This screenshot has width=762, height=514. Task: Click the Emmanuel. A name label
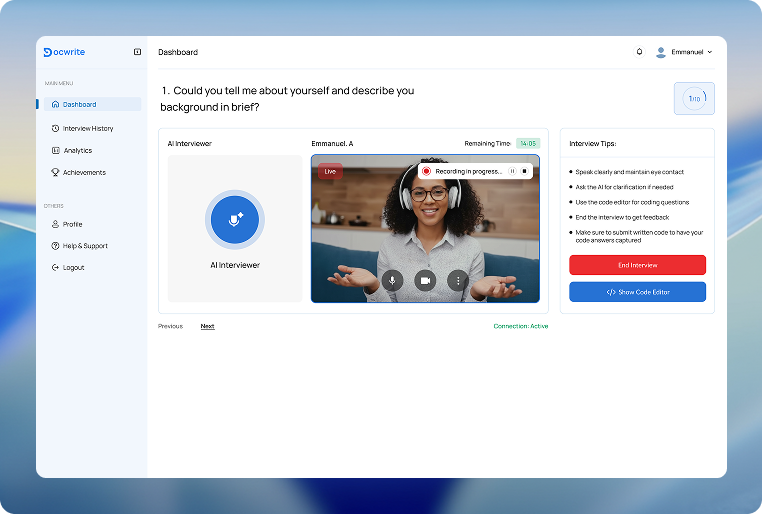[332, 144]
